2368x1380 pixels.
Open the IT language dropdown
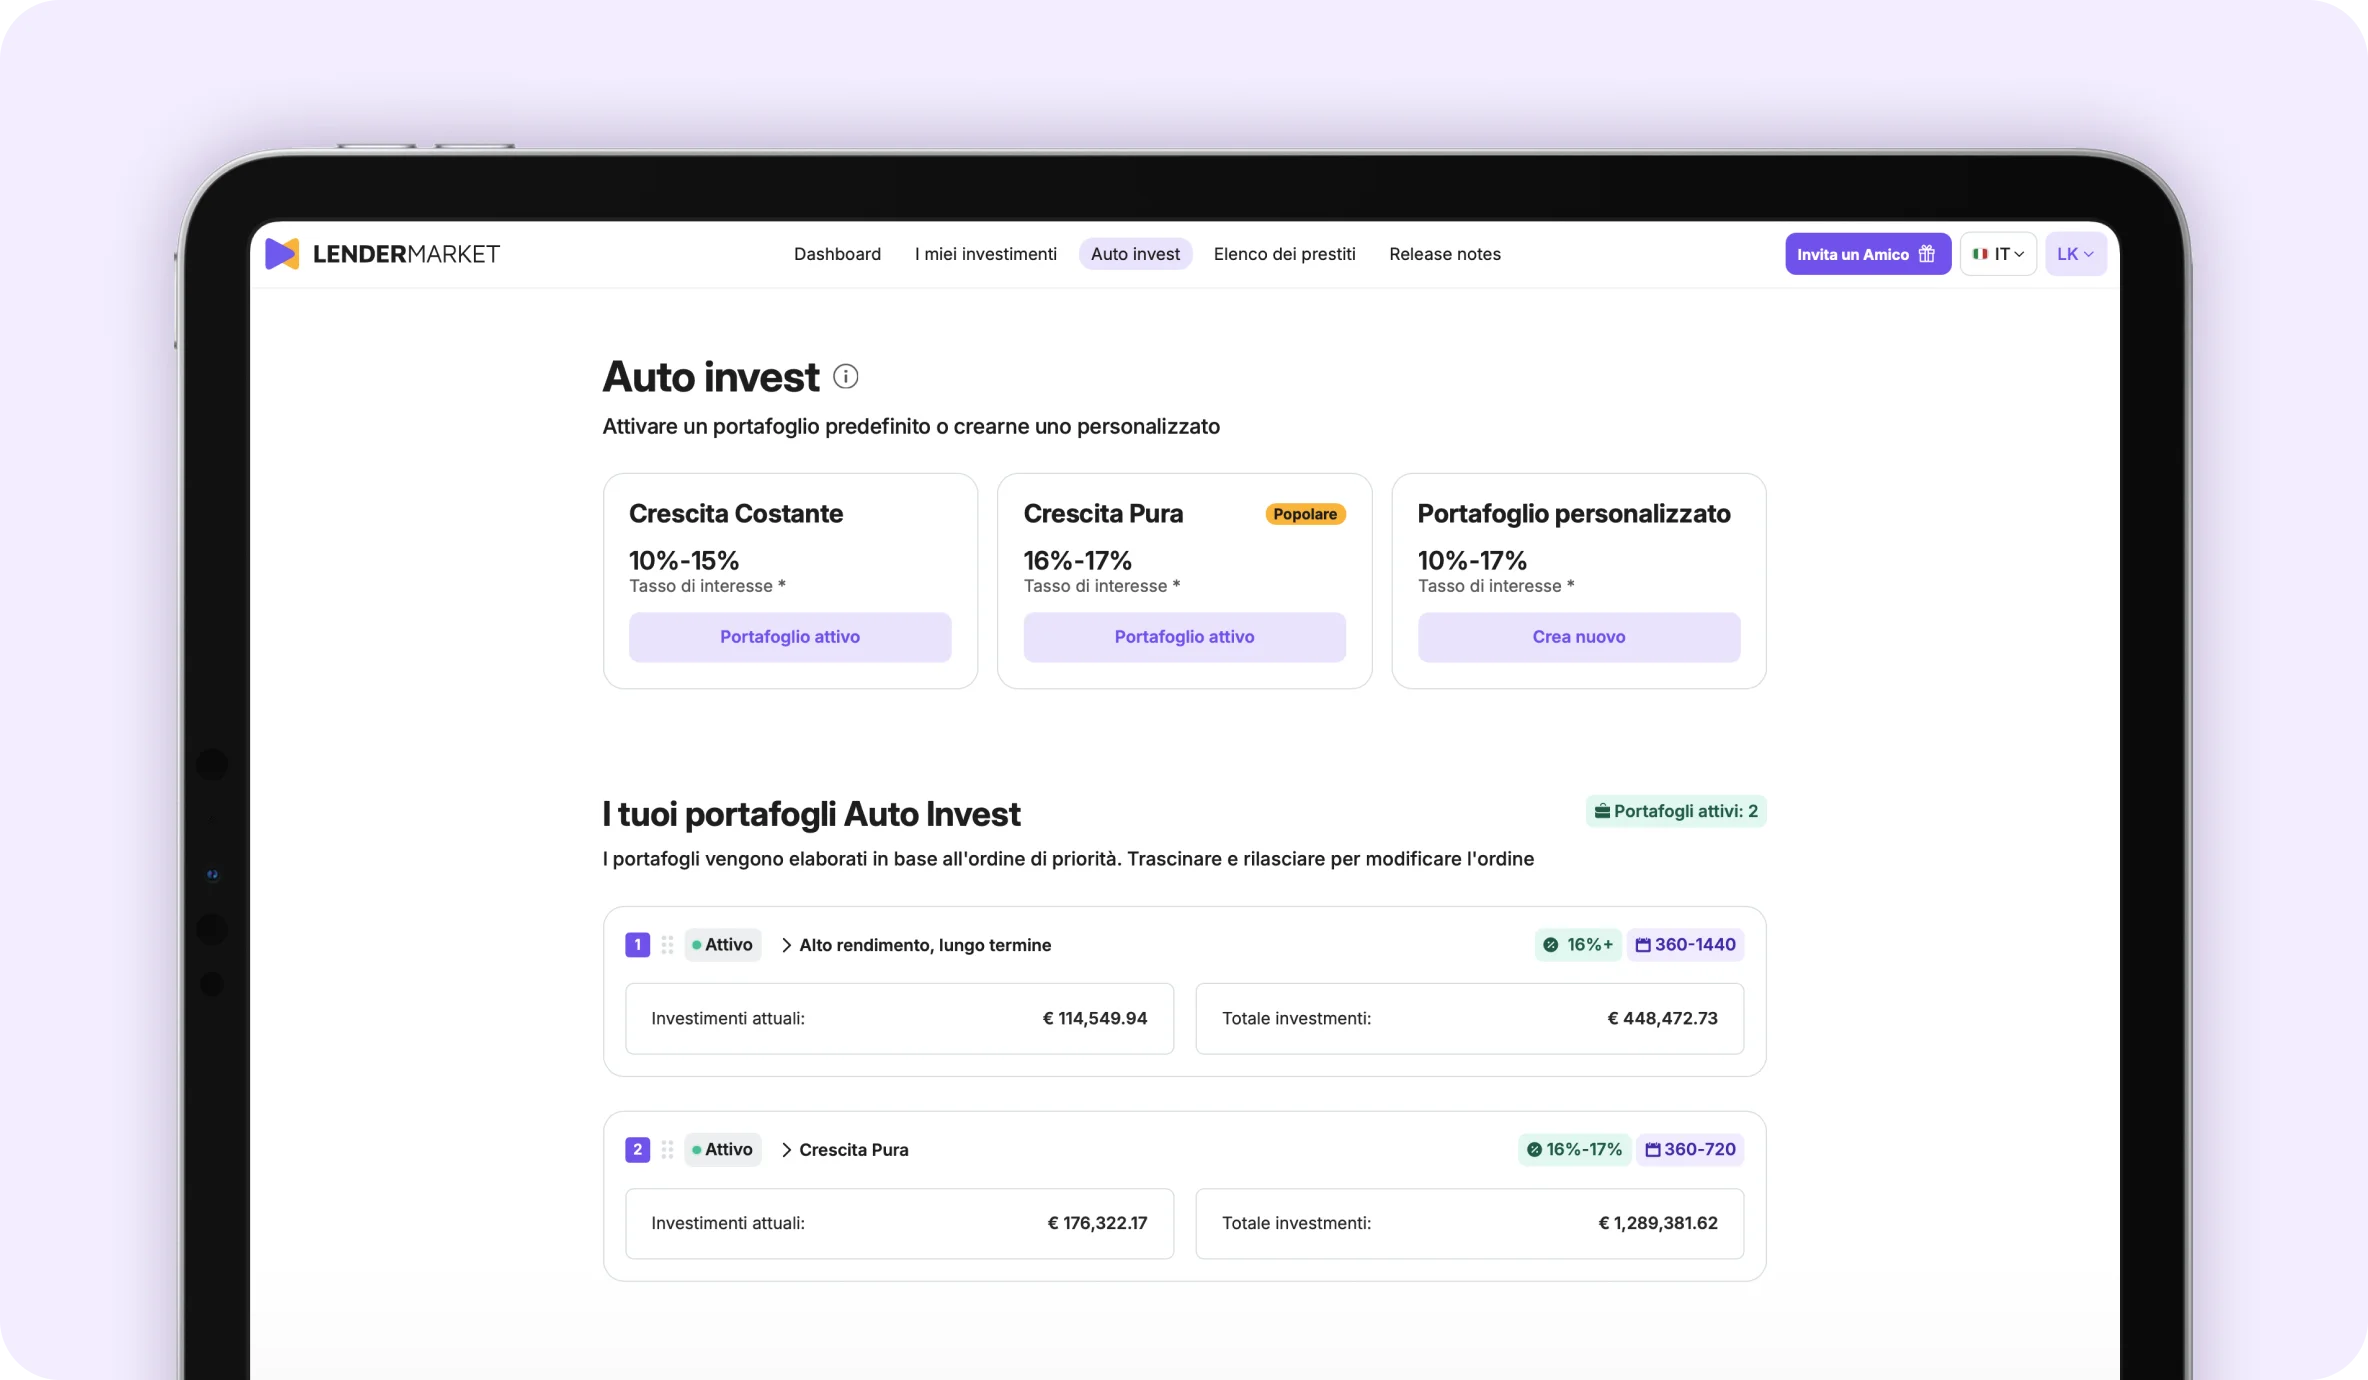coord(1998,254)
